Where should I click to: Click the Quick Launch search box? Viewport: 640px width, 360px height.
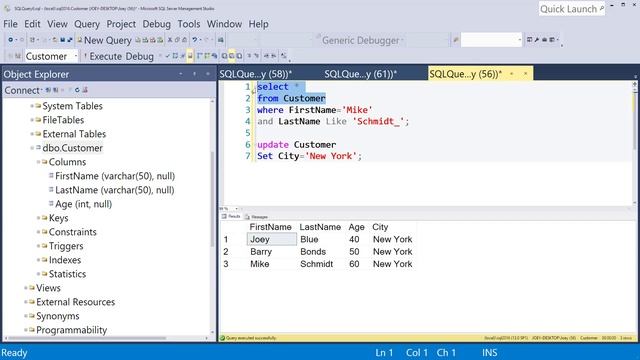572,9
